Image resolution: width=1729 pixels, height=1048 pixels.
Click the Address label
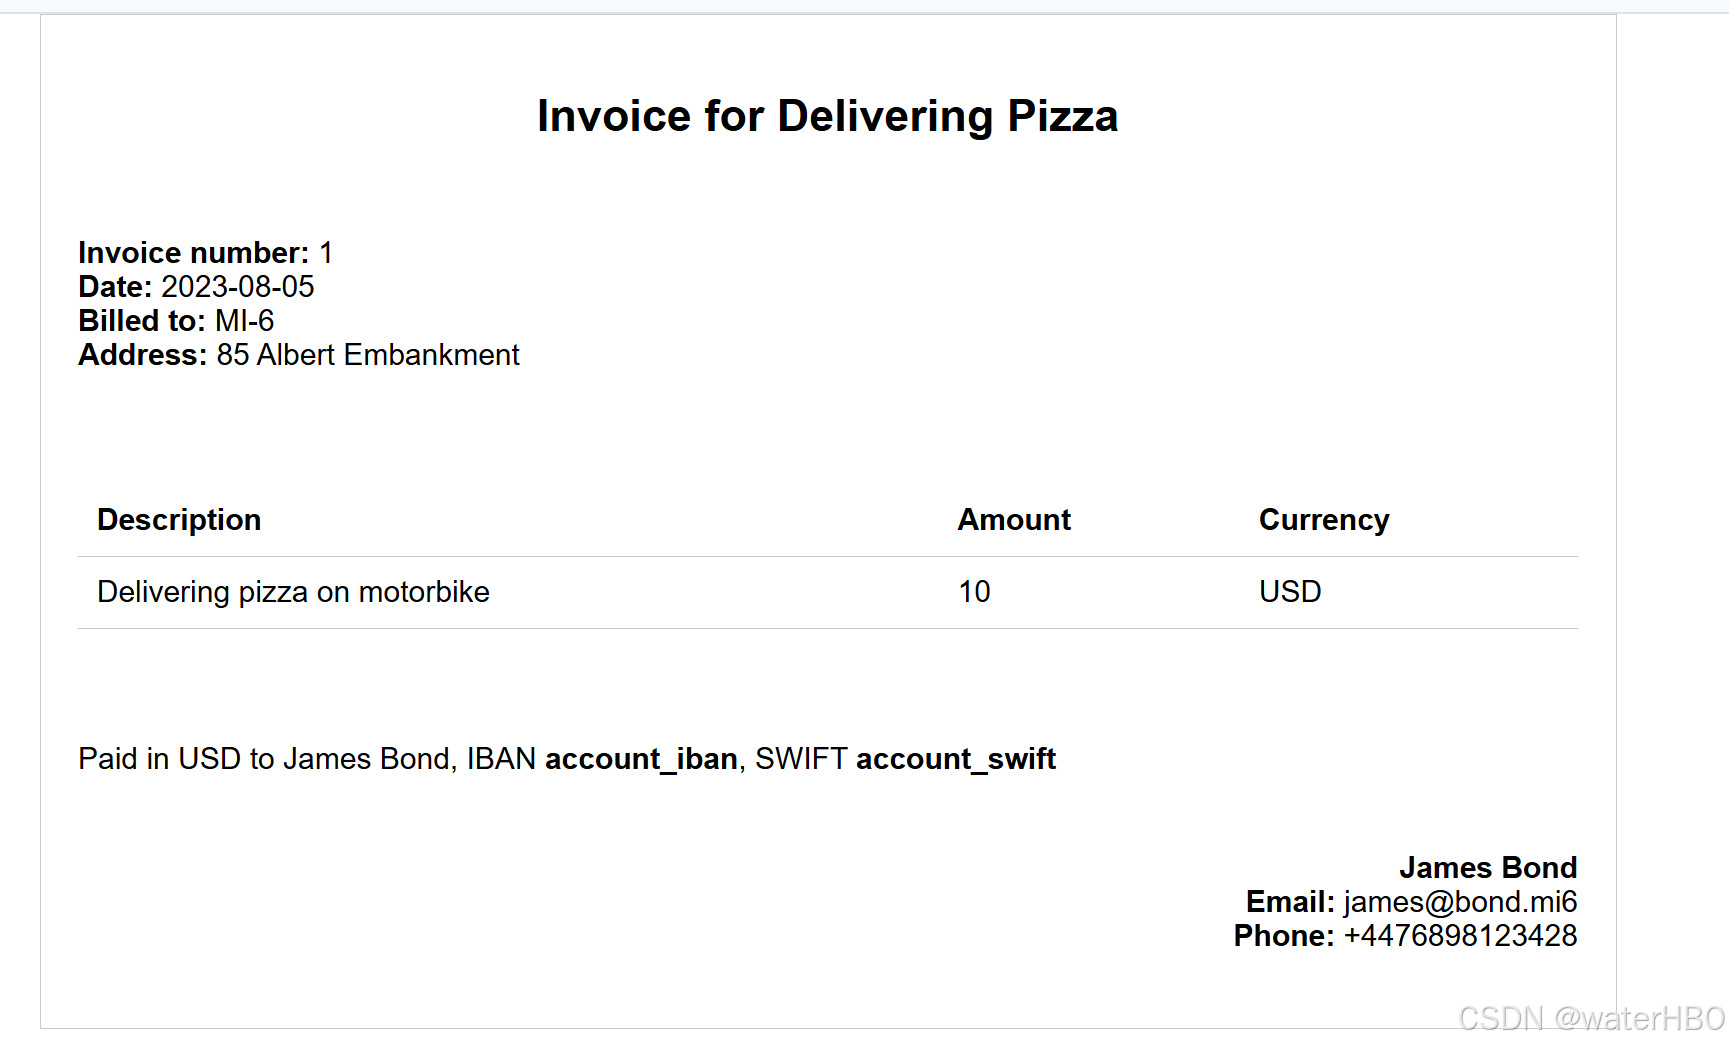coord(142,355)
